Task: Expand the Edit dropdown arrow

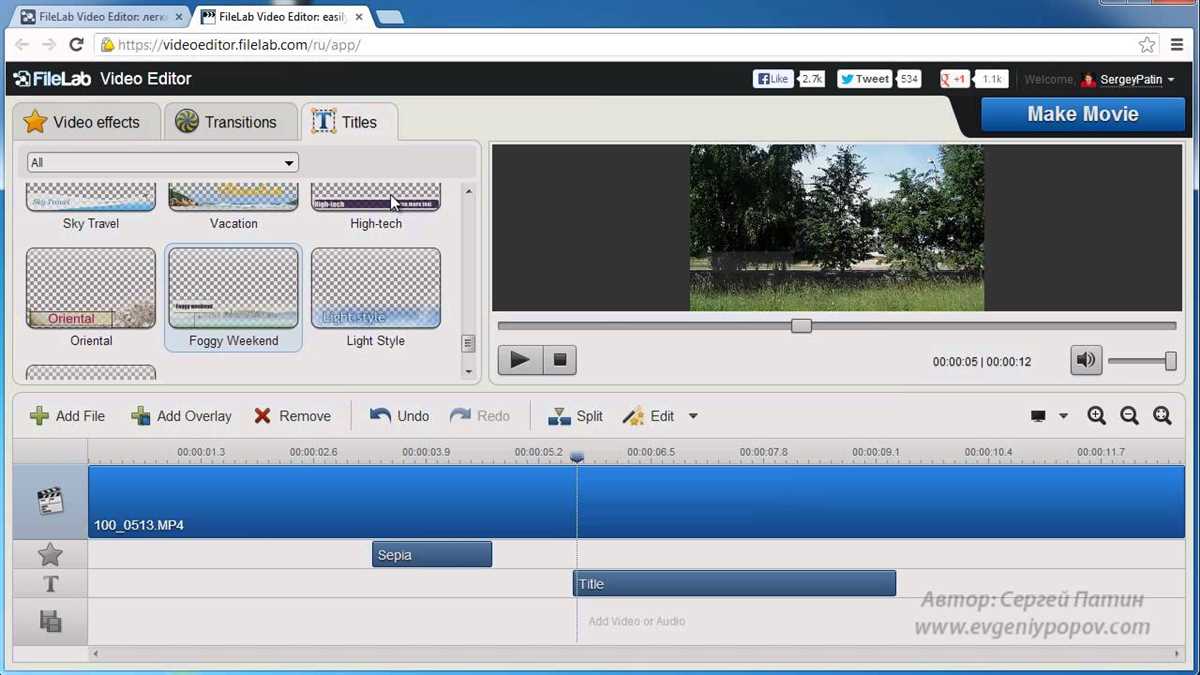Action: [693, 416]
